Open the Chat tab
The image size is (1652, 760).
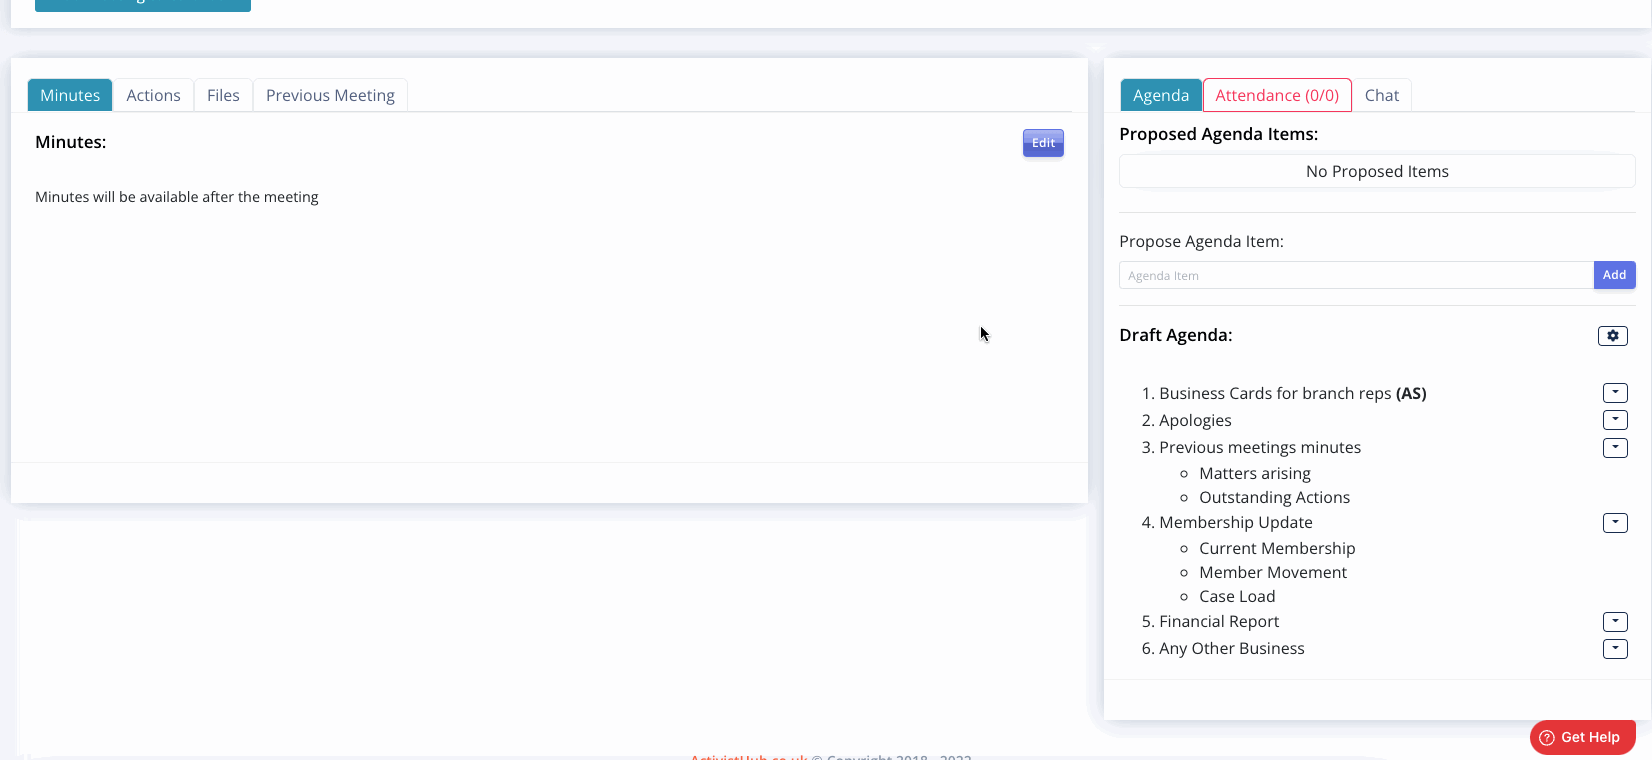pyautogui.click(x=1381, y=95)
